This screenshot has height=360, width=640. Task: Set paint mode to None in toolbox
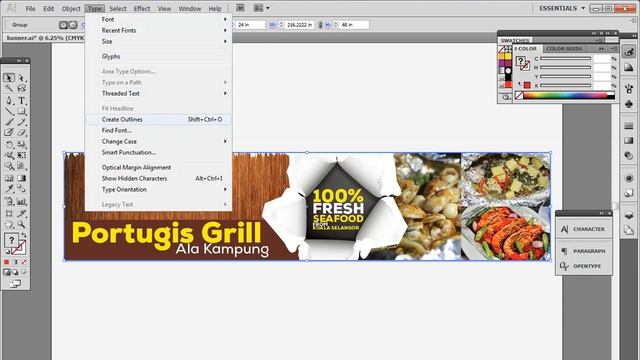[x=24, y=262]
